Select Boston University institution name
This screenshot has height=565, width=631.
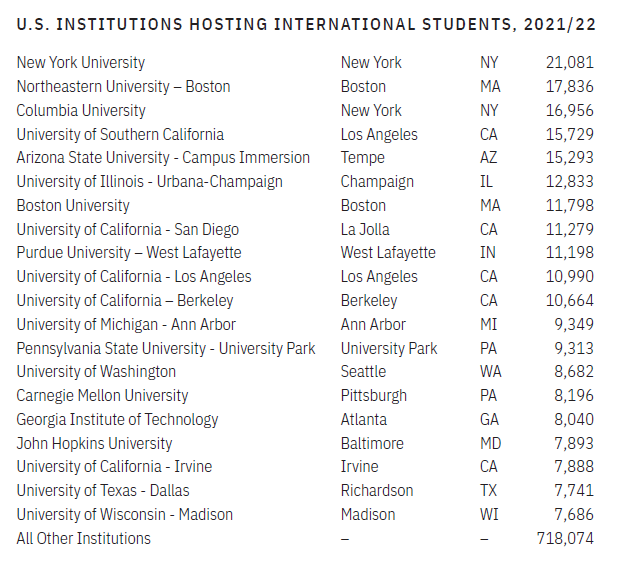73,206
